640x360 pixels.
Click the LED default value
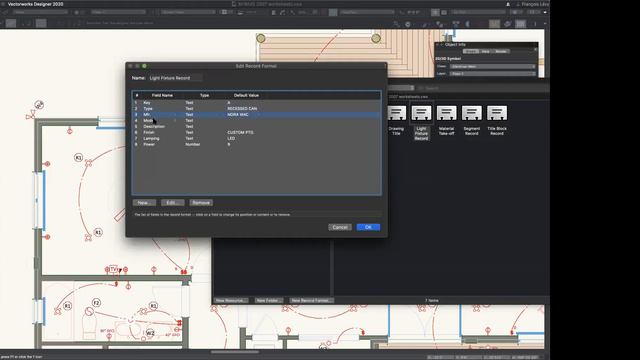[x=231, y=138]
